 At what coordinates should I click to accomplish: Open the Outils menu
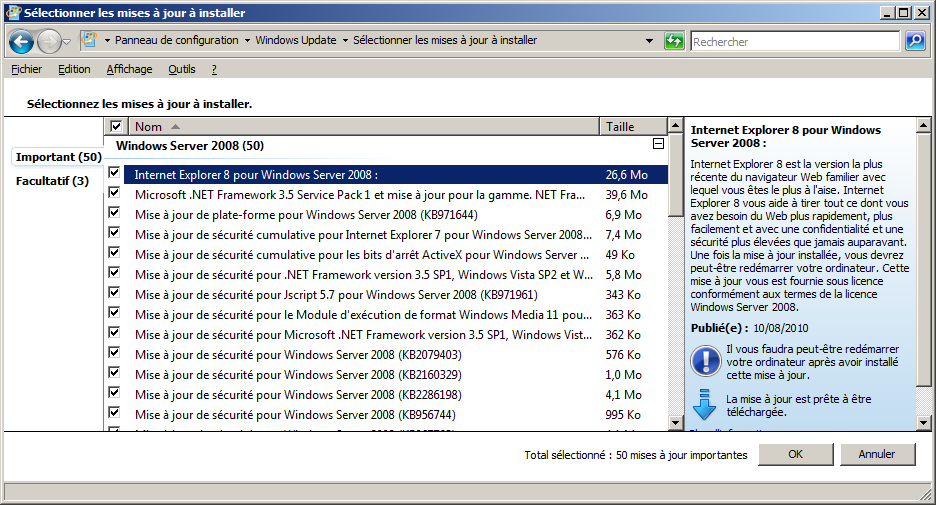(x=181, y=69)
